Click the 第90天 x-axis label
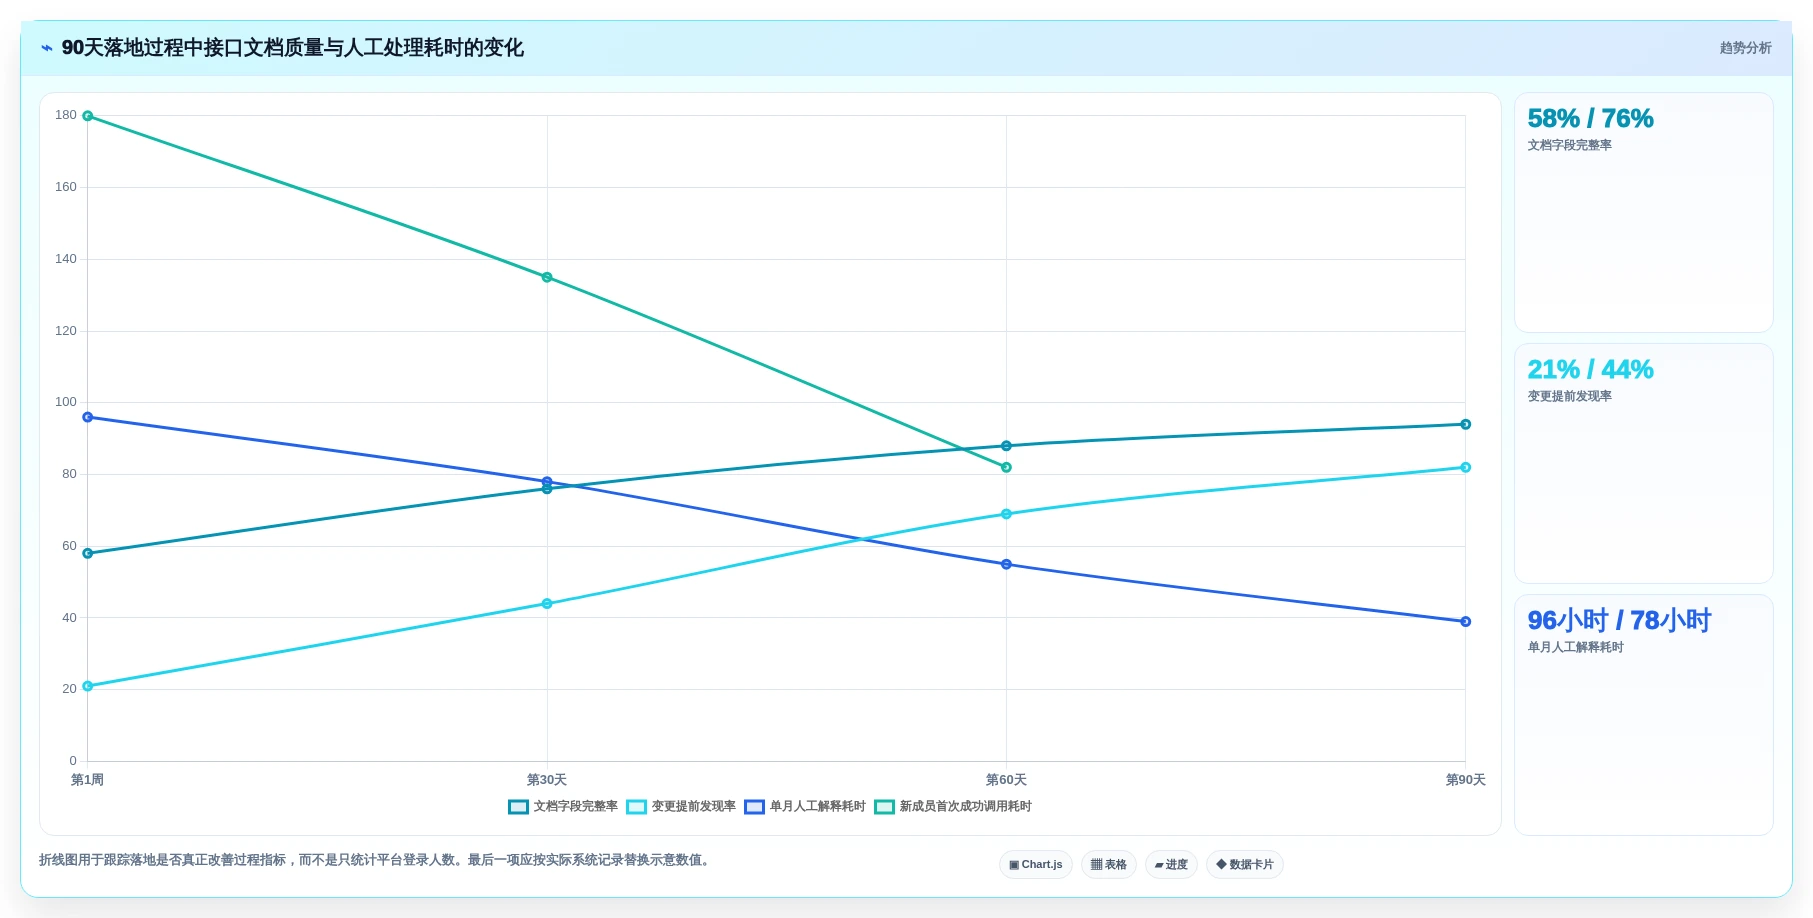Screen dimensions: 1813x918 (x=1465, y=780)
